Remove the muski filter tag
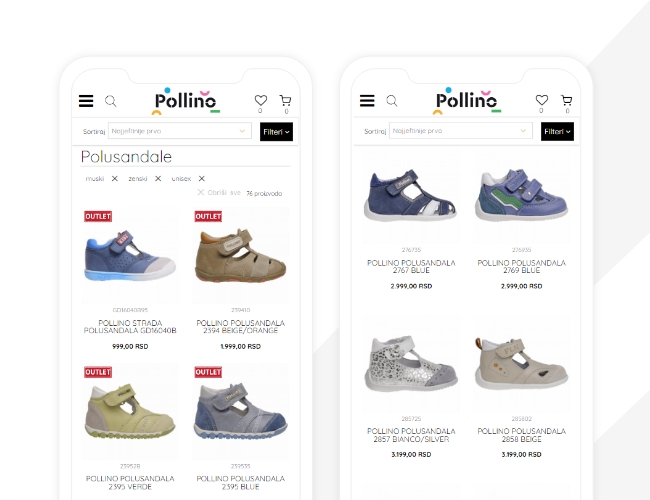Image resolution: width=650 pixels, height=500 pixels. 115,179
